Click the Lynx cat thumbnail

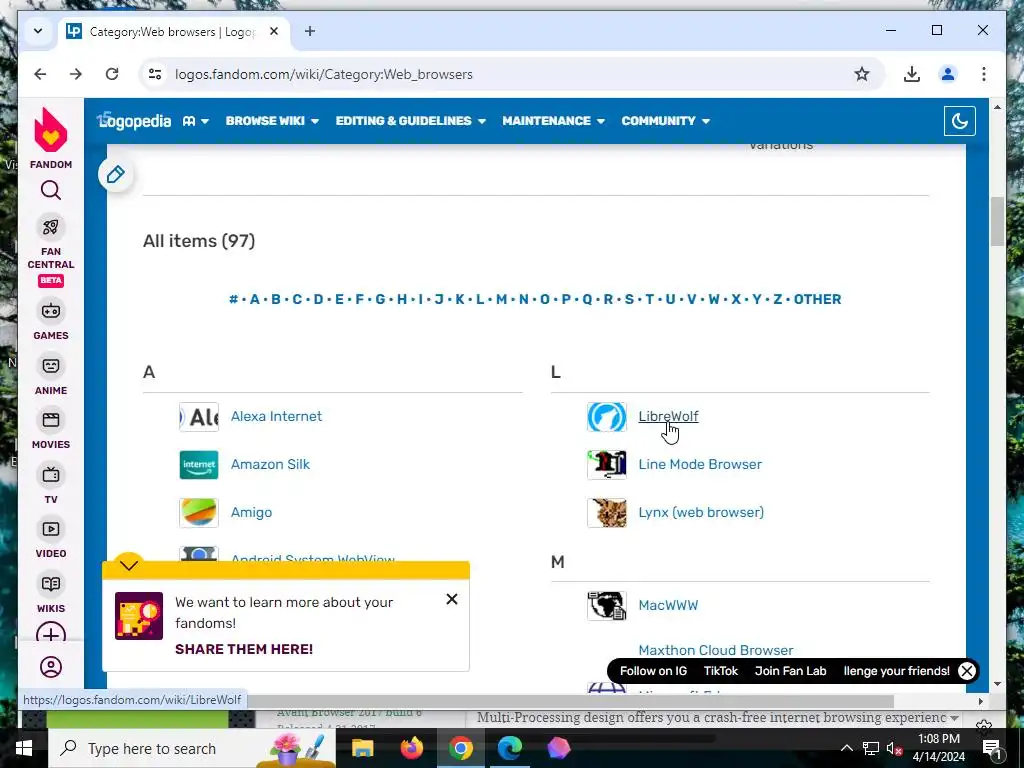[607, 513]
